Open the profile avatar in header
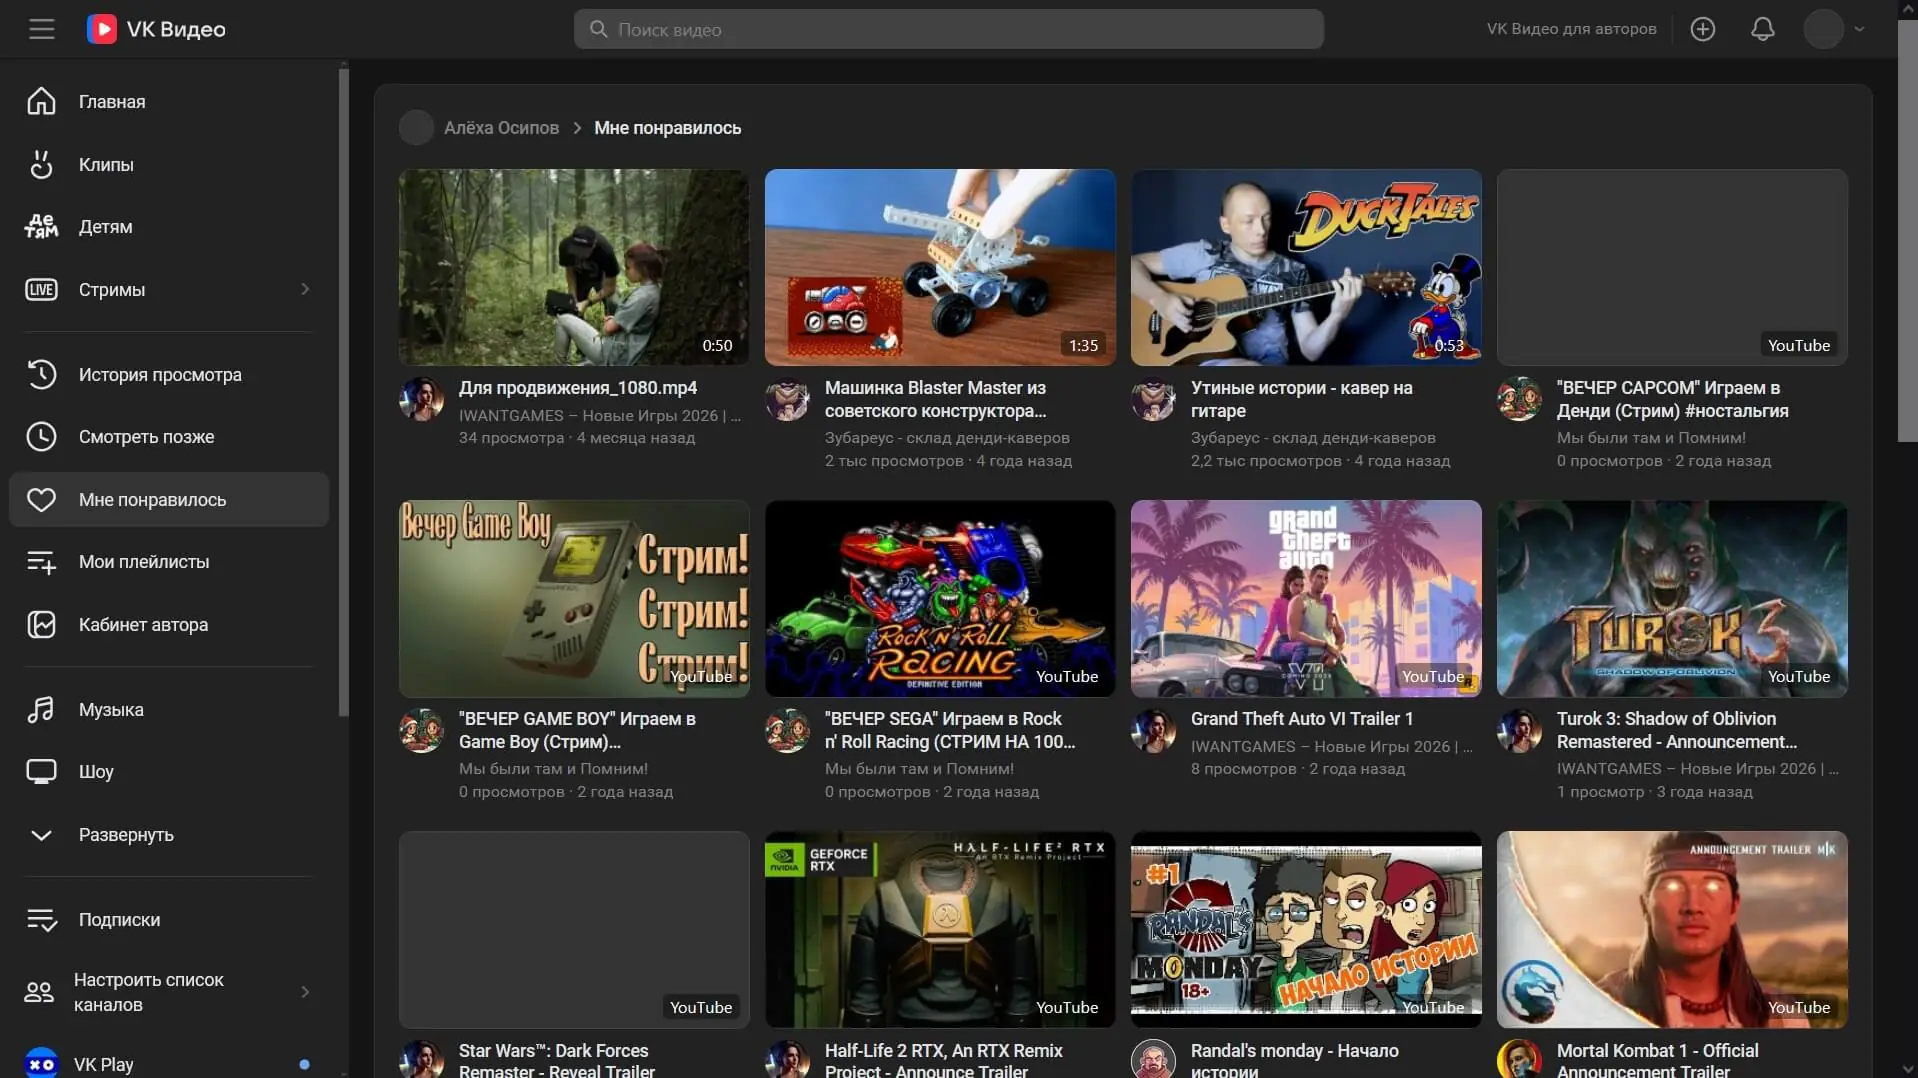 tap(1823, 29)
